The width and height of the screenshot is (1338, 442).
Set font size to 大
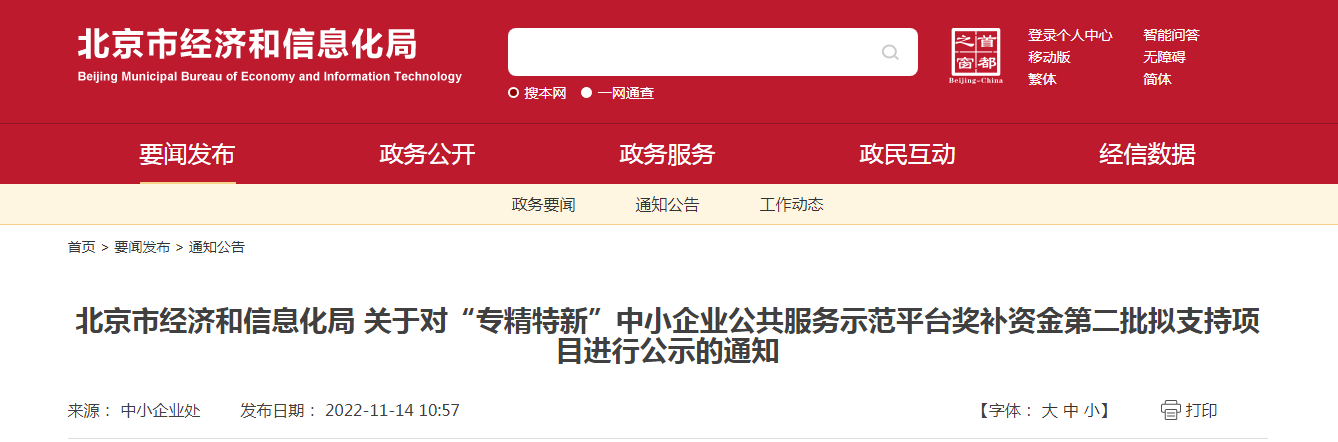[x=1049, y=410]
